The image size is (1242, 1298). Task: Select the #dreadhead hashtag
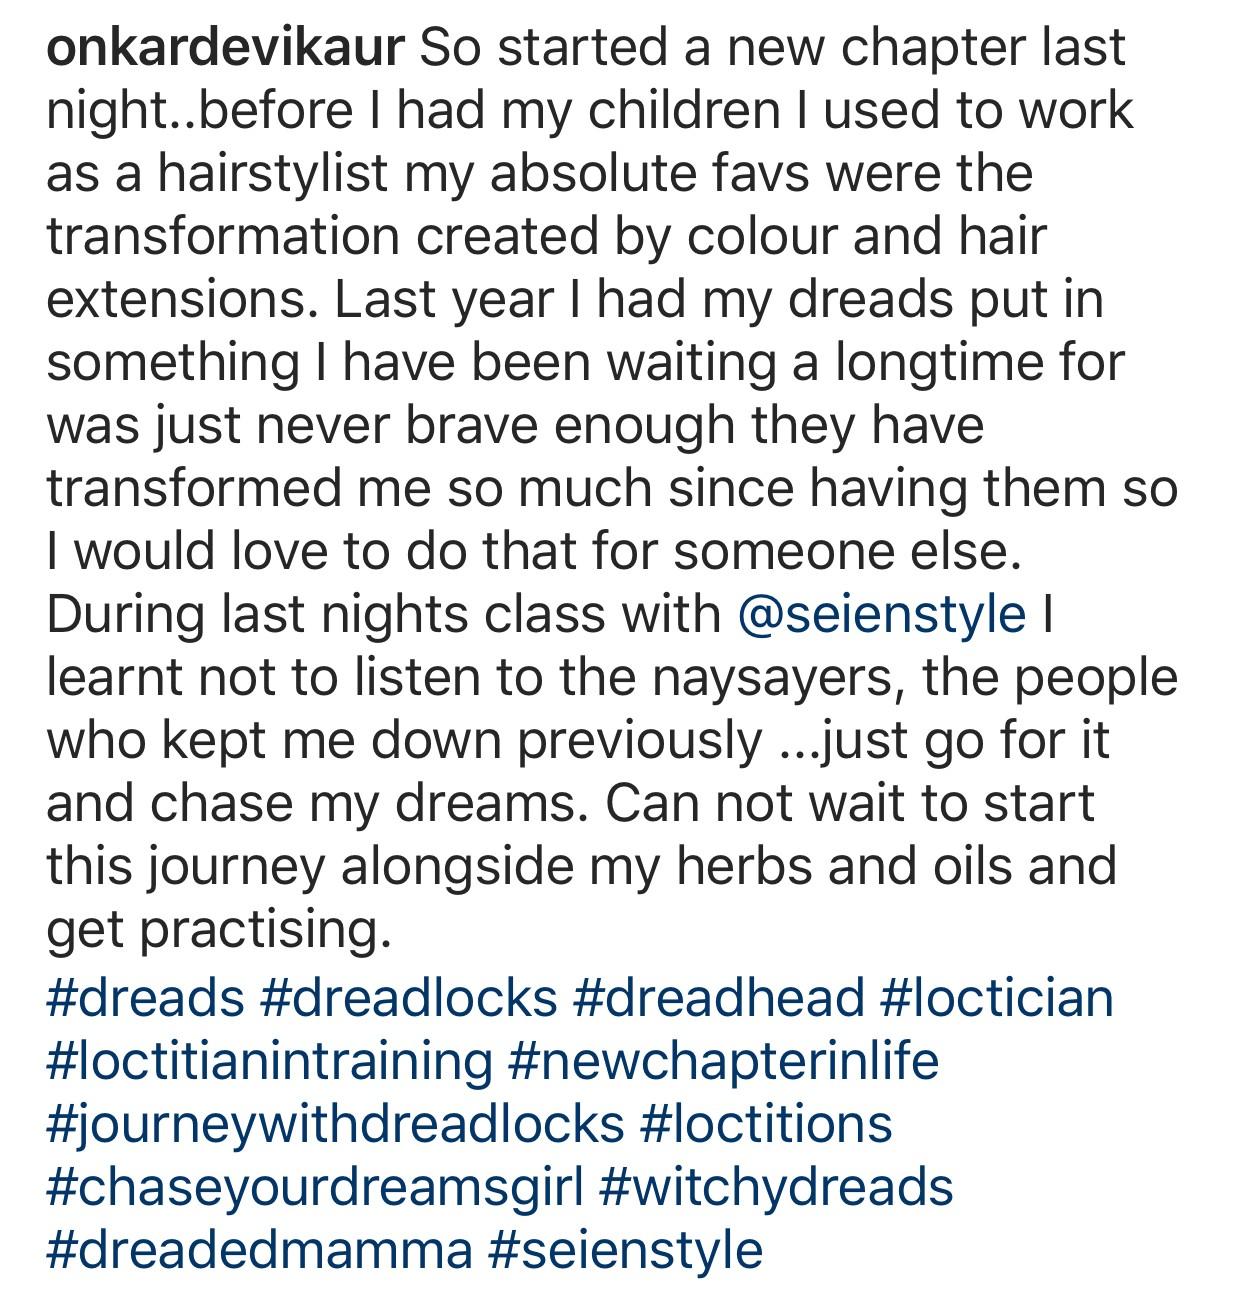719,997
